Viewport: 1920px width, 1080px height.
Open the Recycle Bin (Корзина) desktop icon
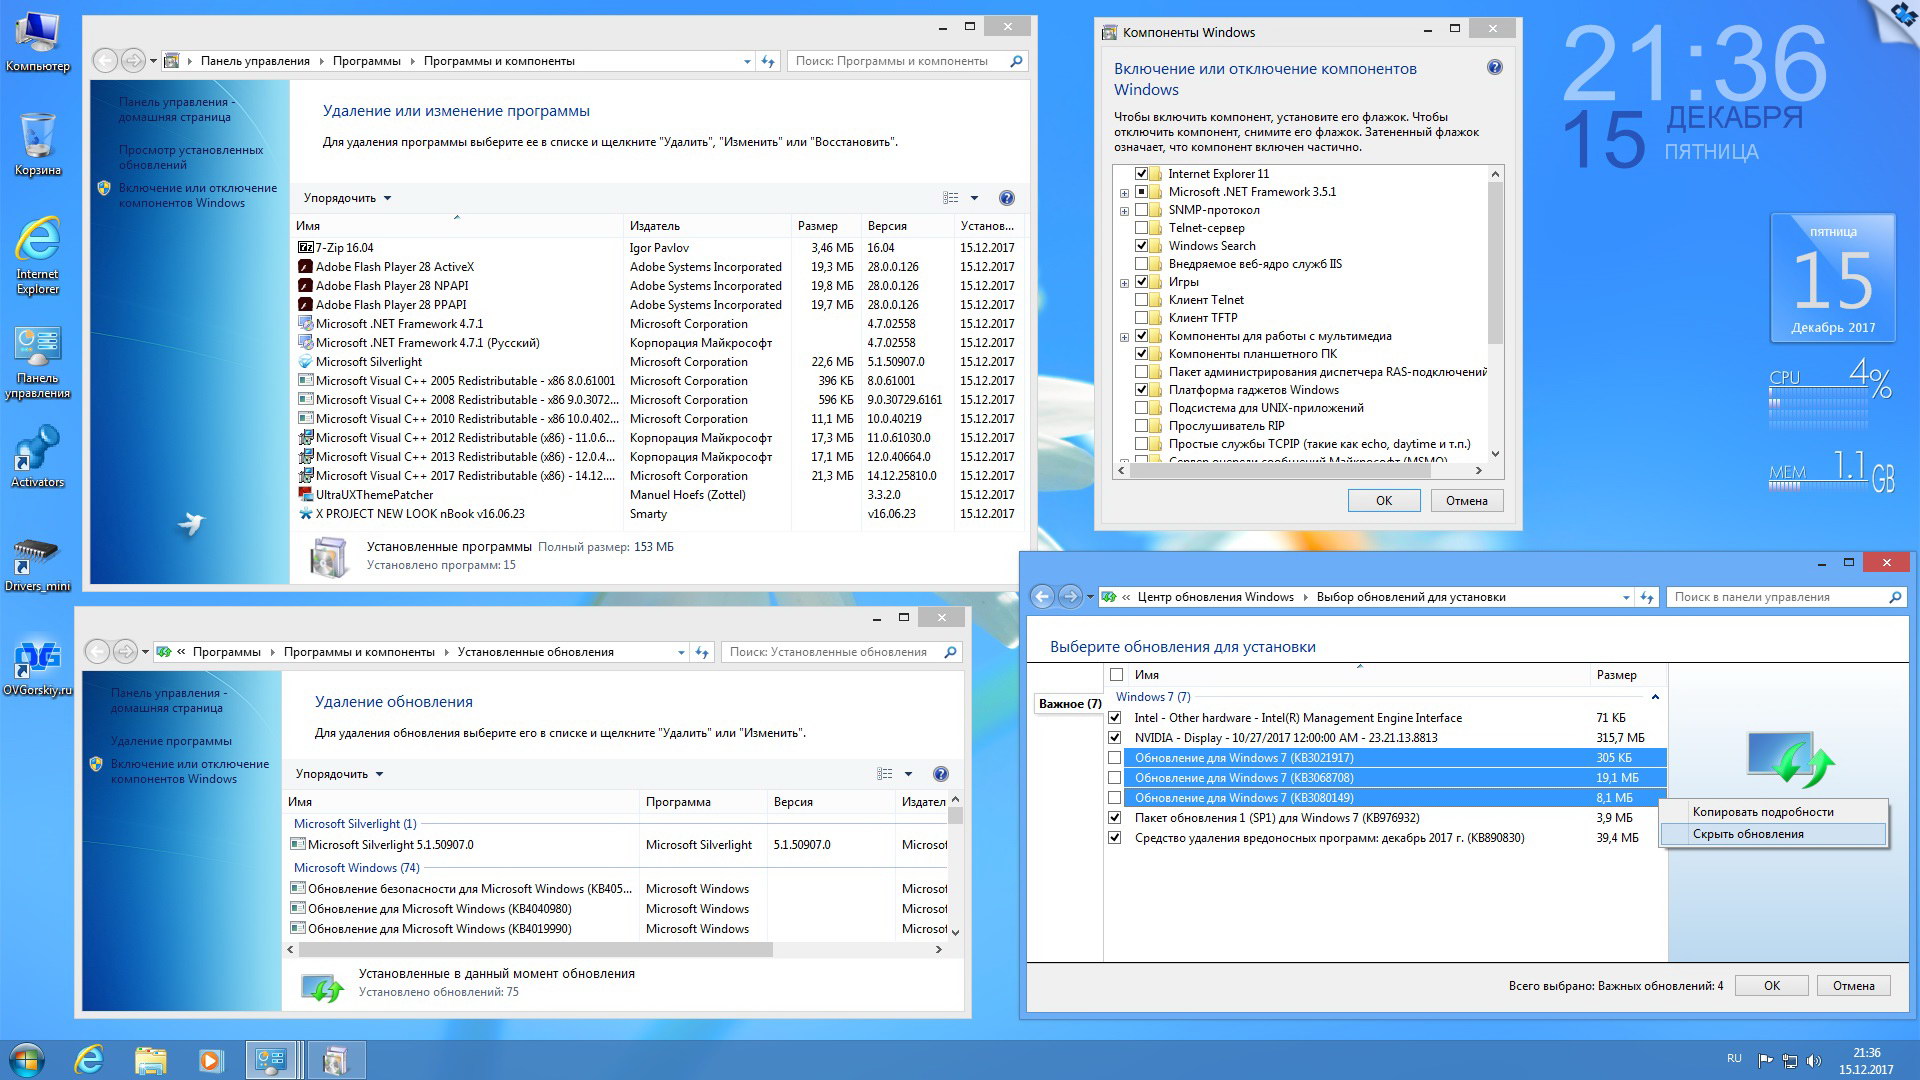pos(37,140)
